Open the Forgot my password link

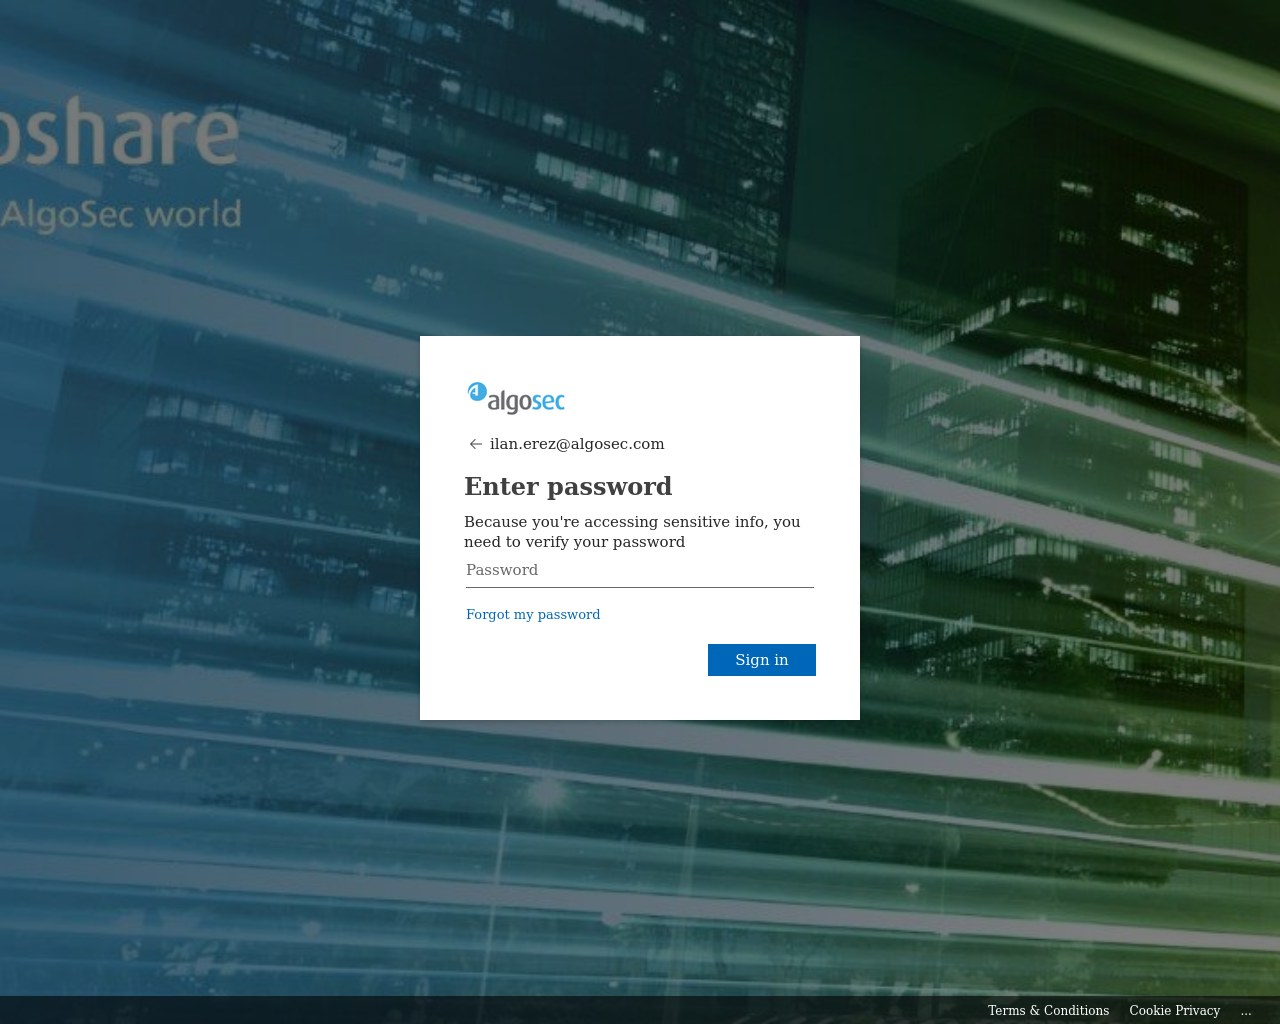[x=533, y=614]
